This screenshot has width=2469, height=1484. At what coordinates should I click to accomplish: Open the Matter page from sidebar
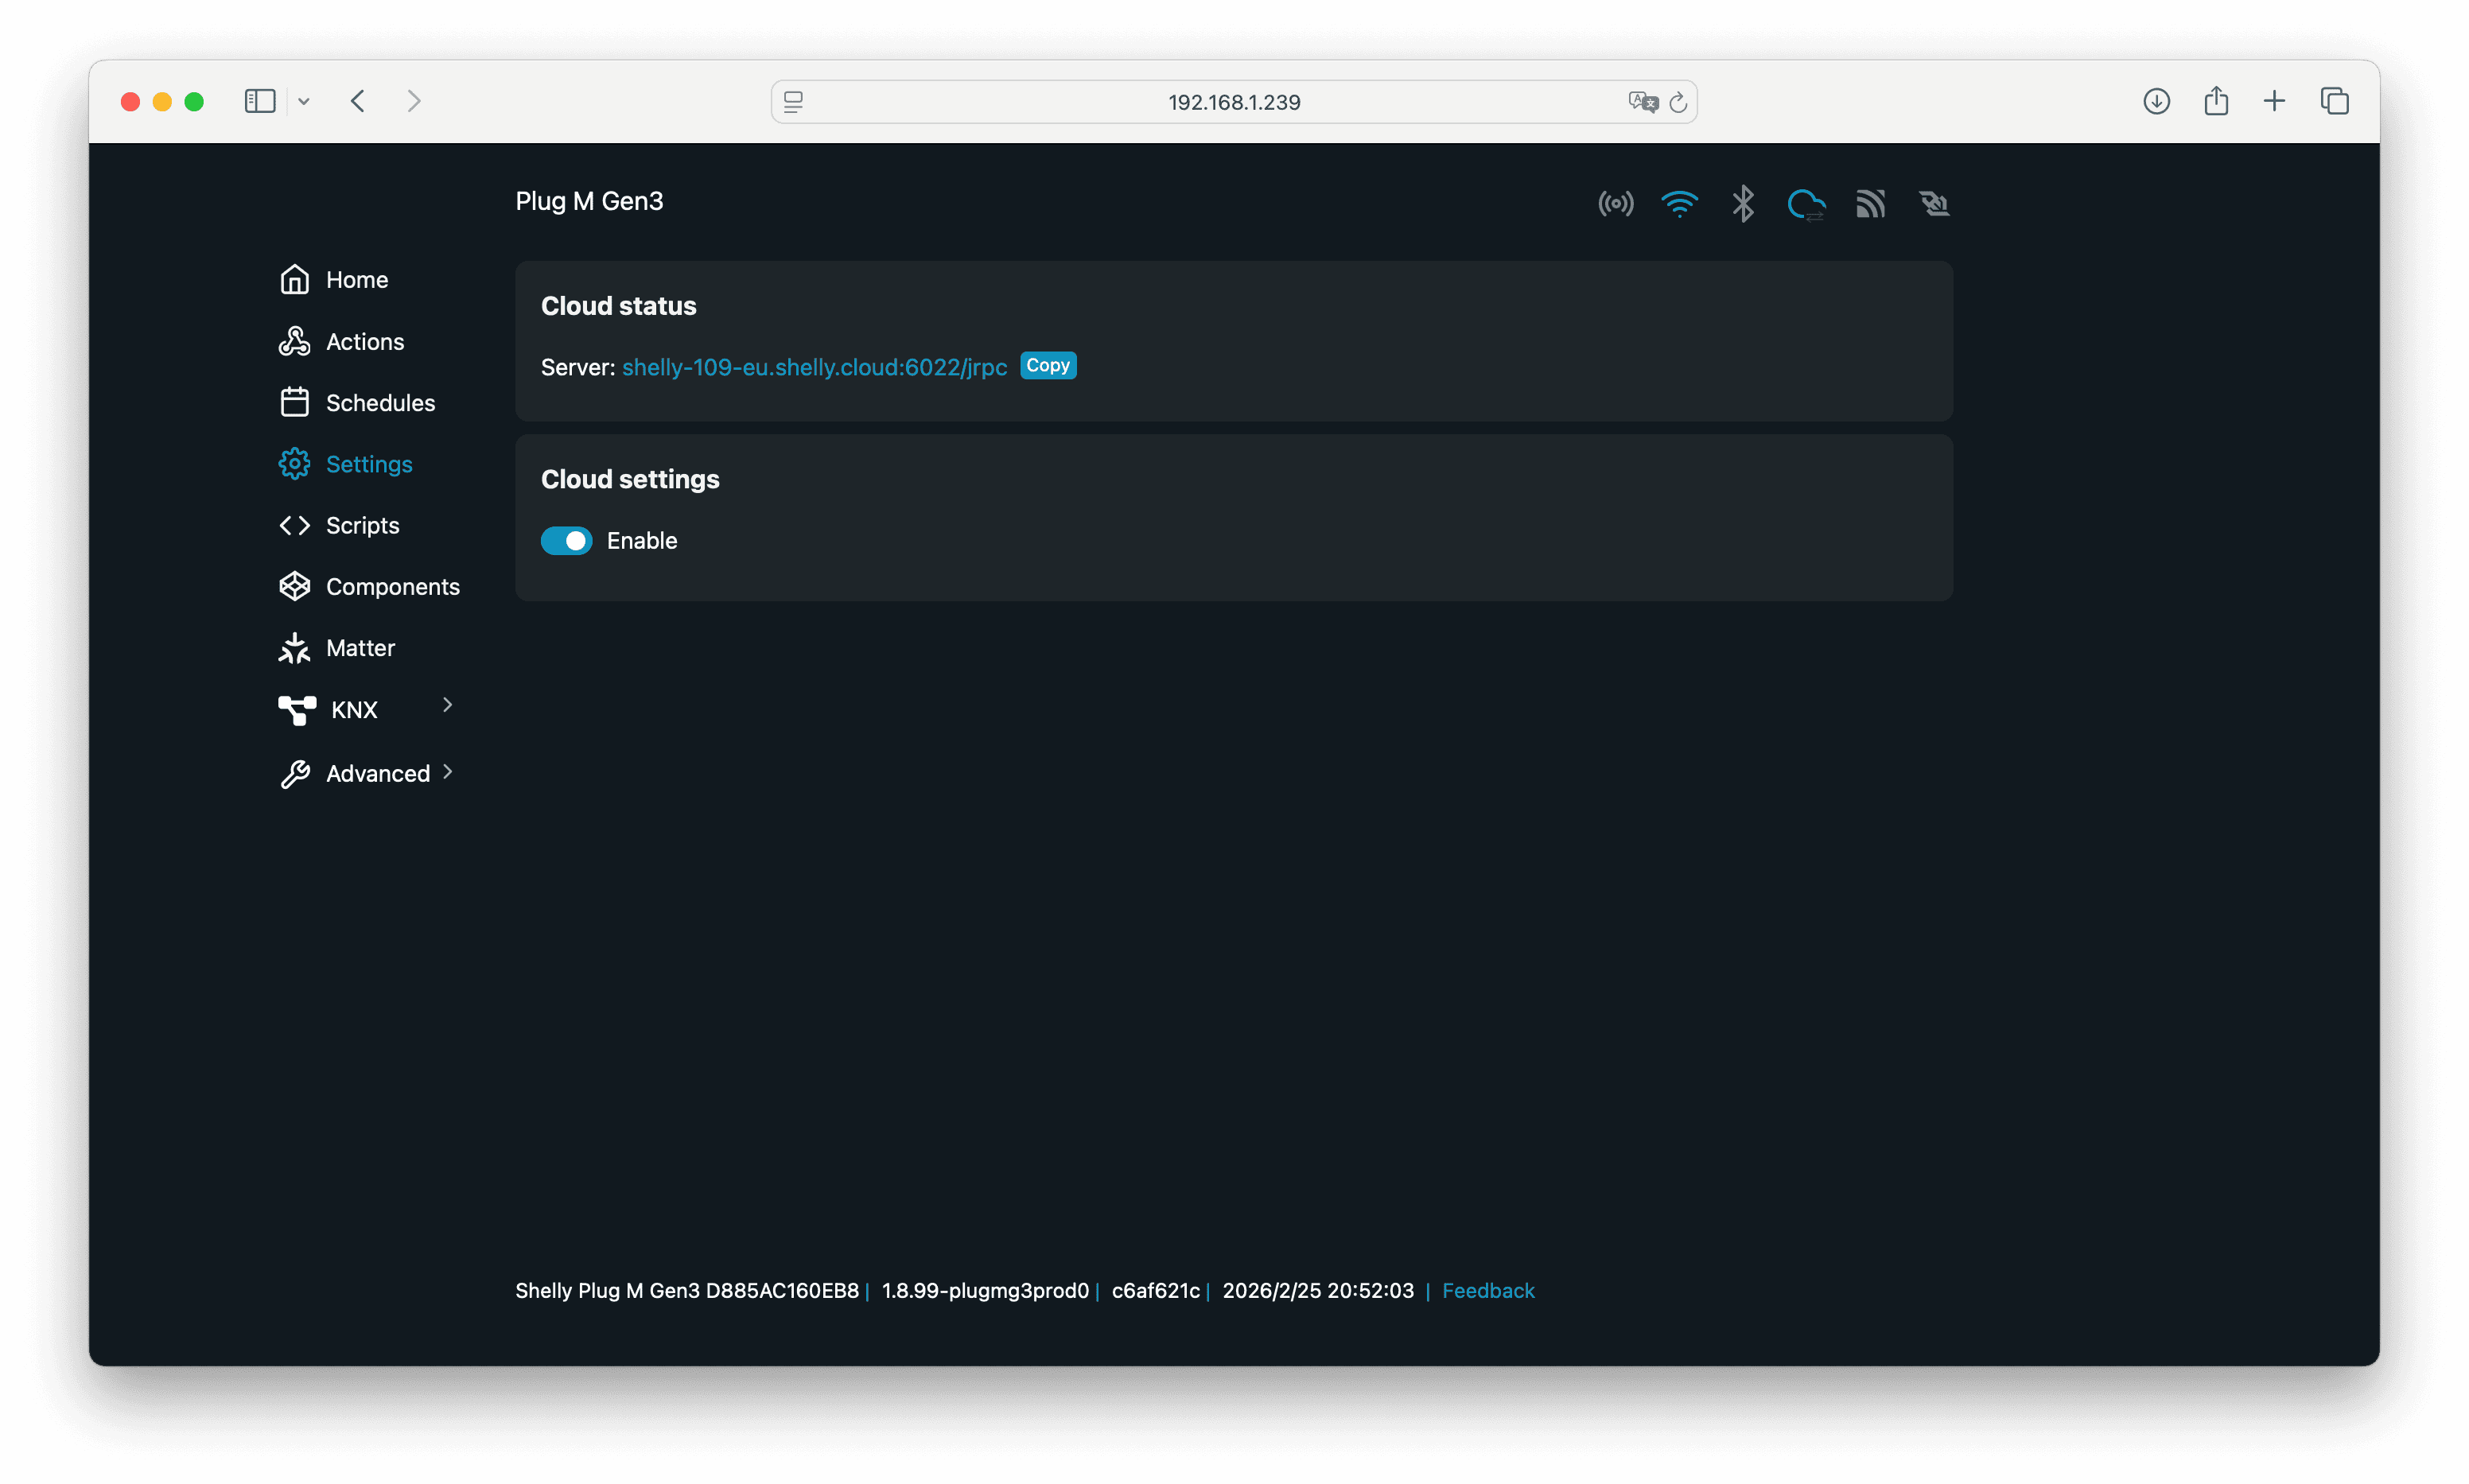pyautogui.click(x=360, y=648)
